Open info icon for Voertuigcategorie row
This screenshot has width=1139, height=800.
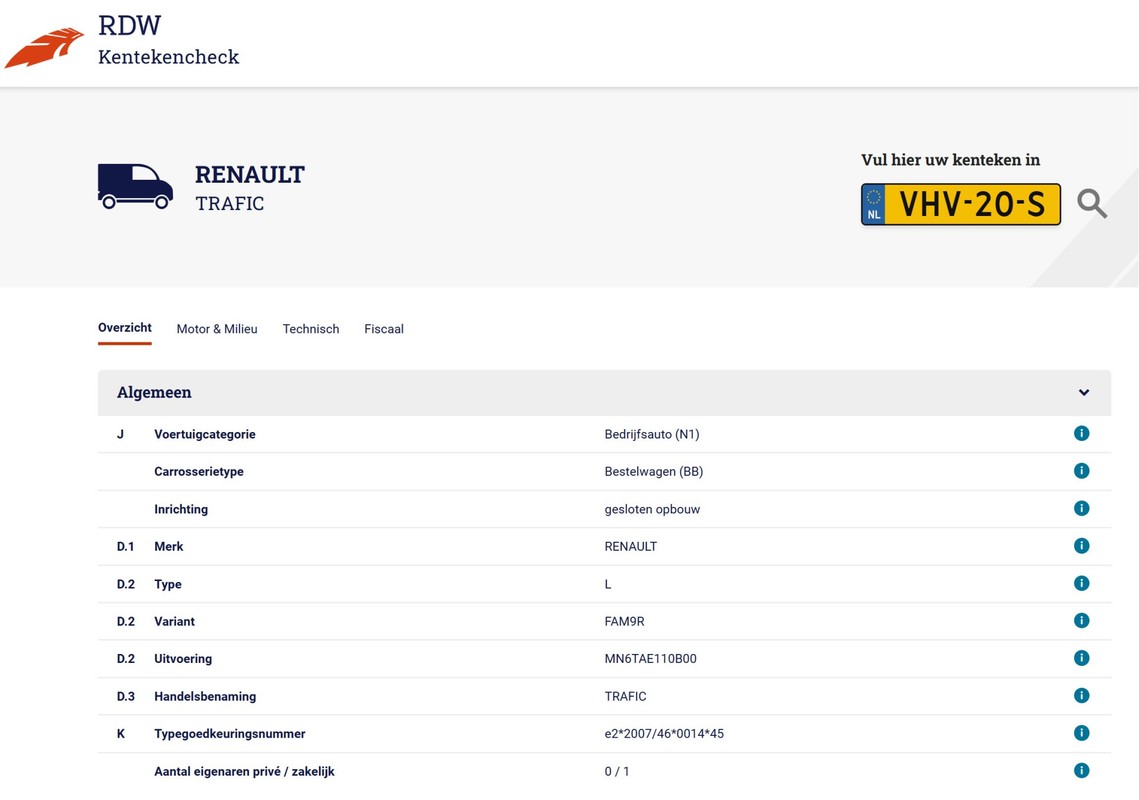[1082, 434]
